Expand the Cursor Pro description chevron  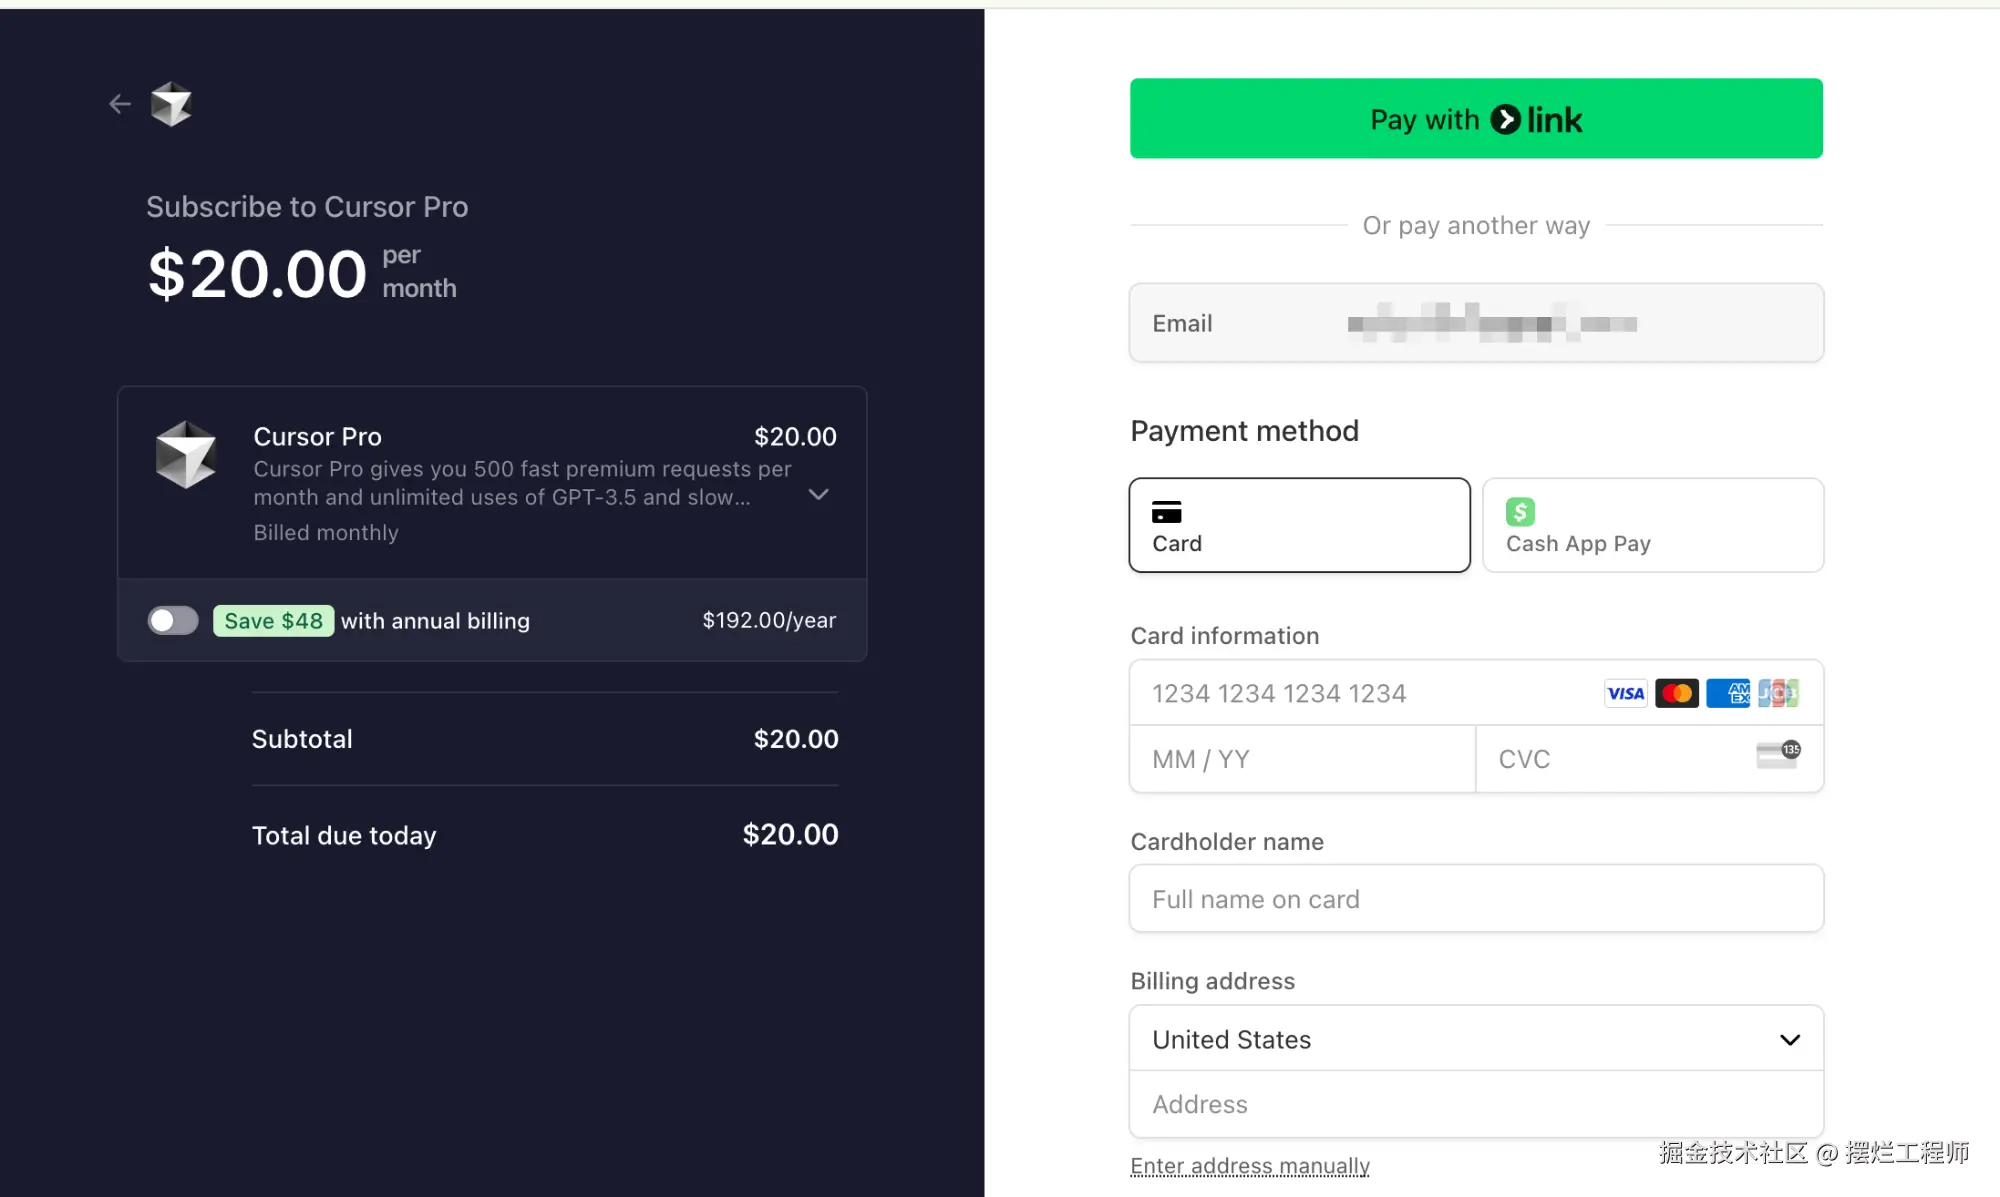point(818,495)
